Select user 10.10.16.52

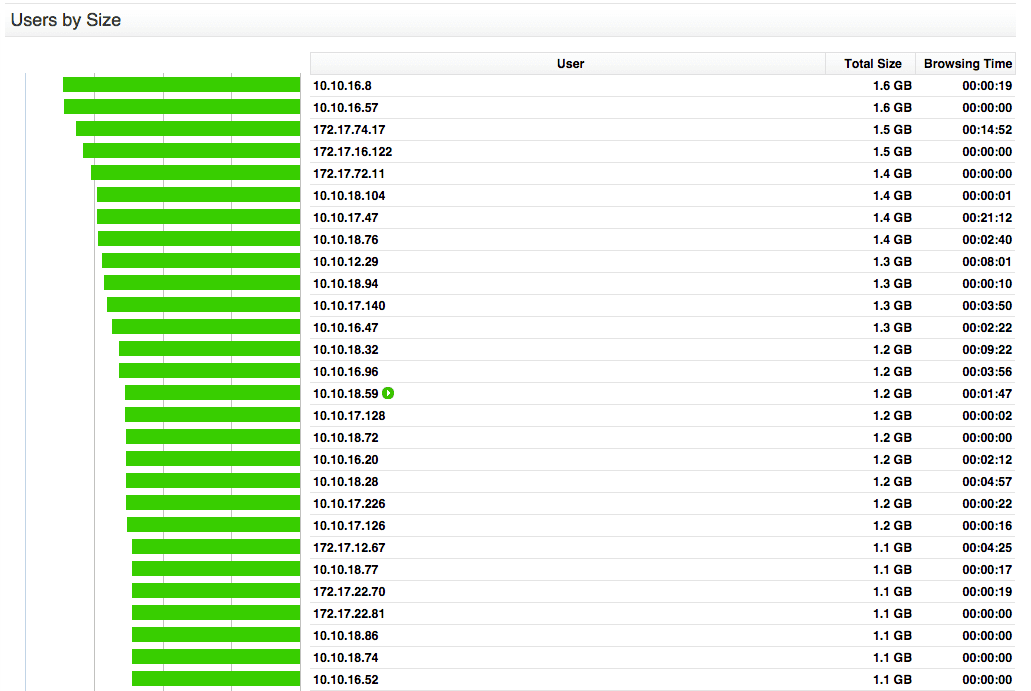tap(345, 680)
